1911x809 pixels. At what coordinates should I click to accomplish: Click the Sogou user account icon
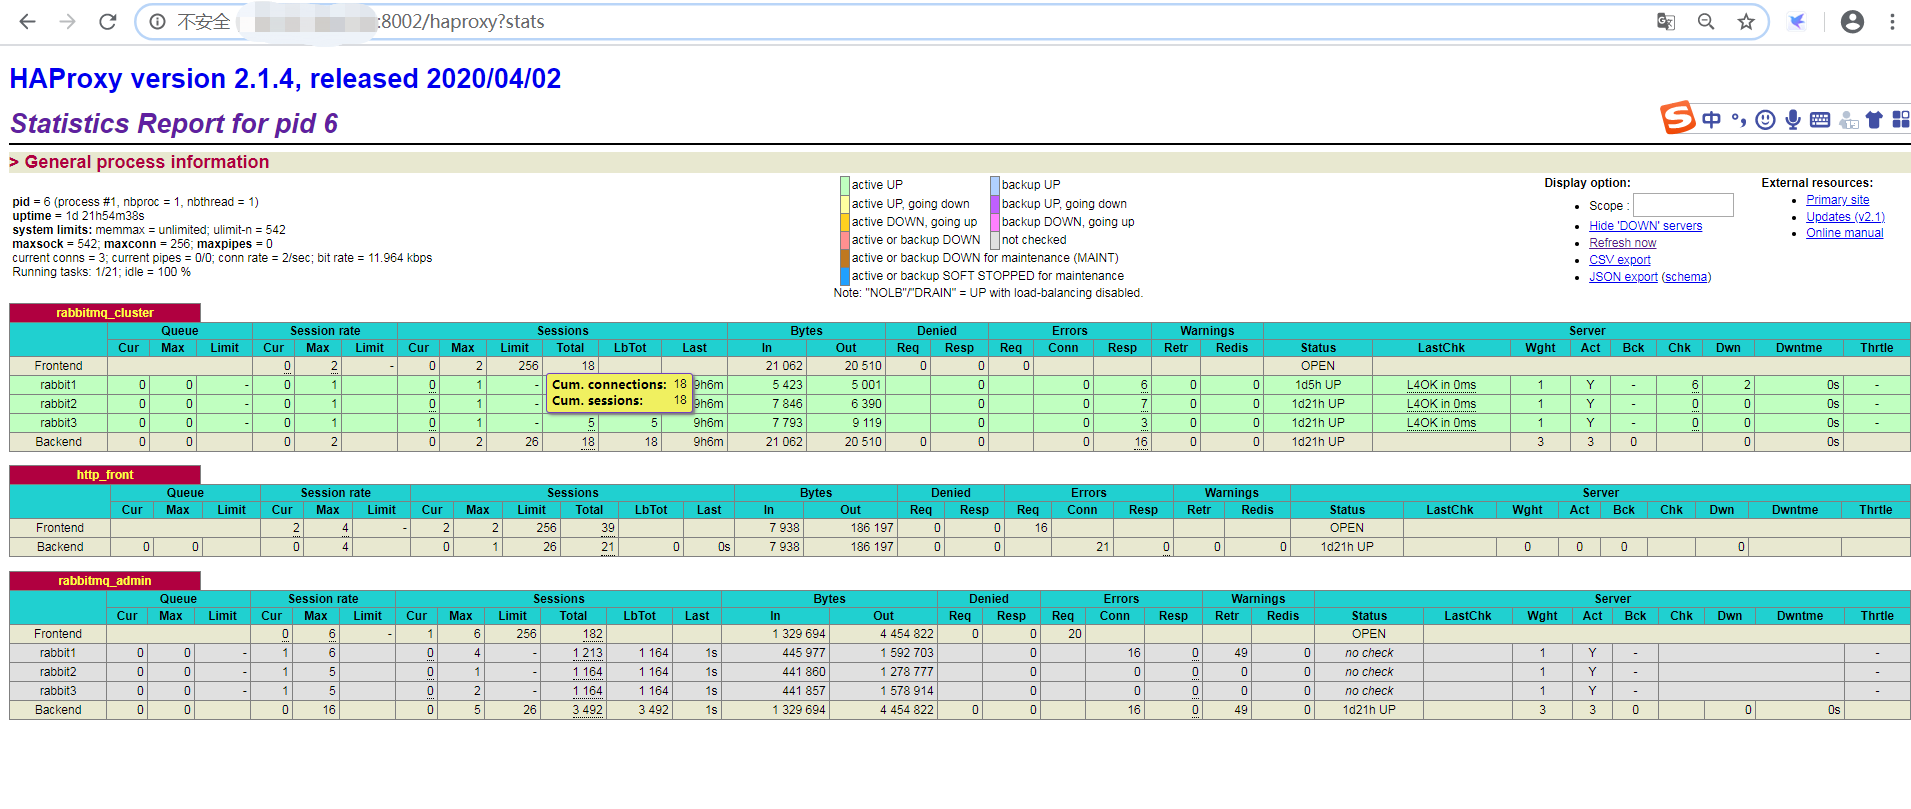pyautogui.click(x=1848, y=120)
